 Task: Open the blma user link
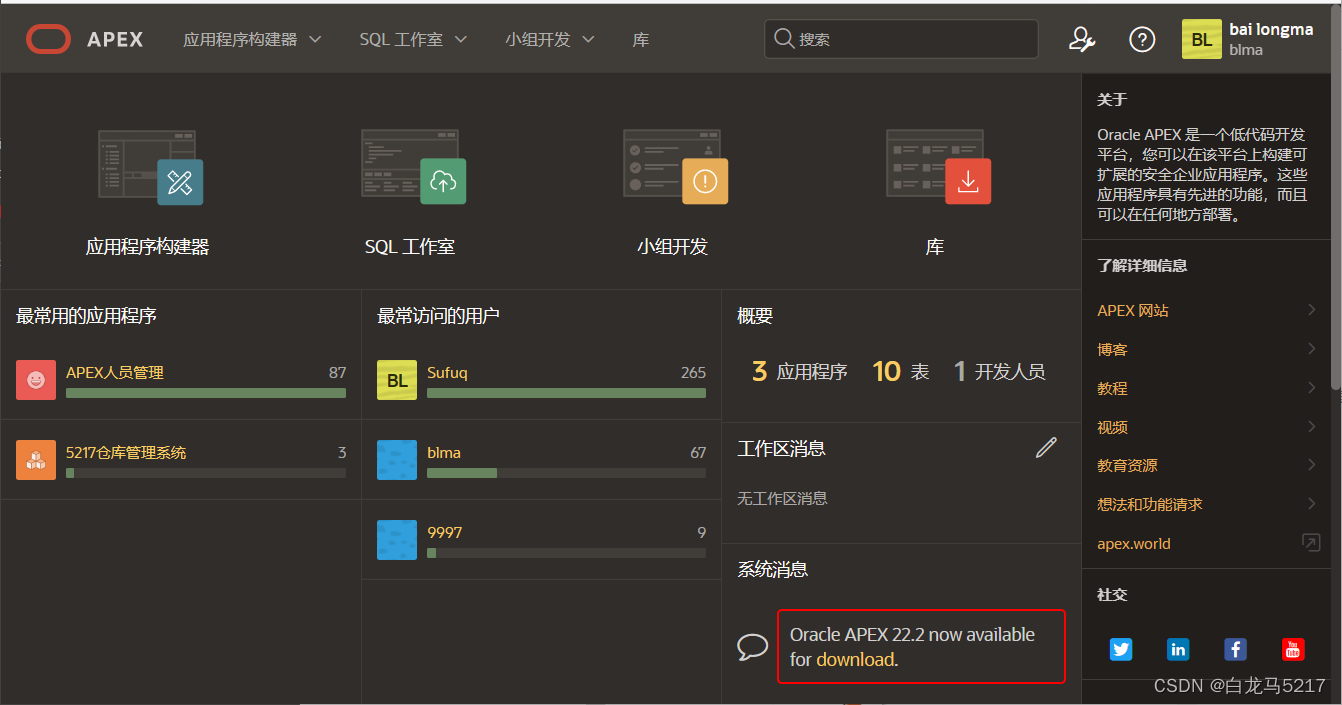coord(444,452)
